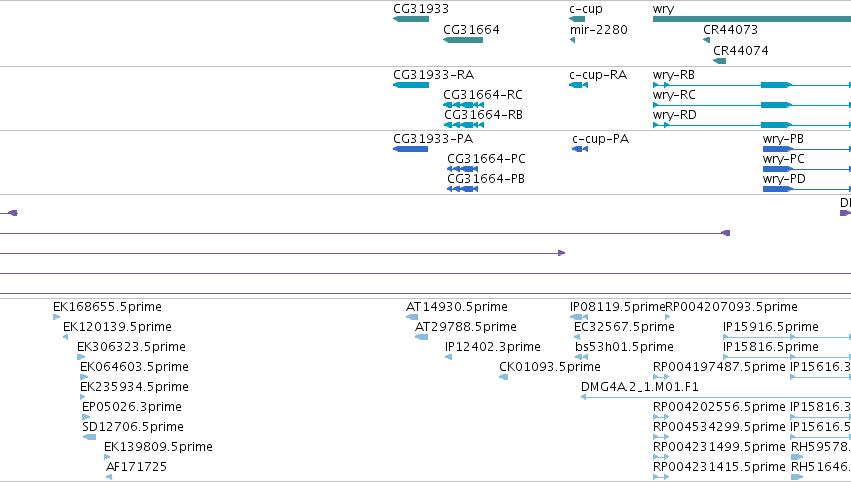Select transcript label CG31664-RB
Screen dimensions: 851x482
pyautogui.click(x=483, y=115)
